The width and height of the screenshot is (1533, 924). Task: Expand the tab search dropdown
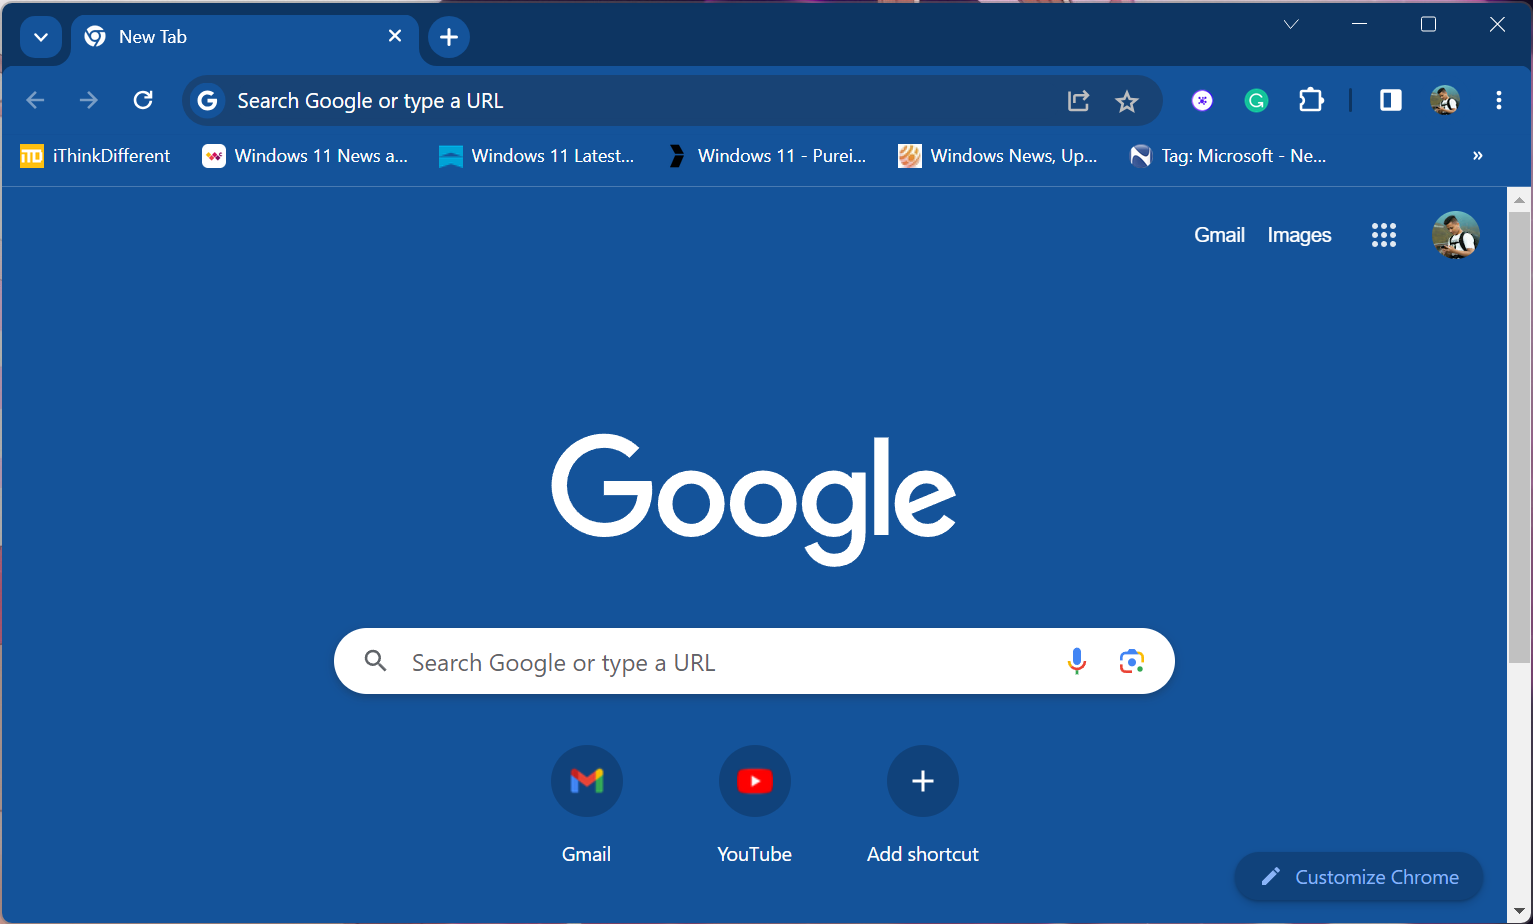(x=41, y=37)
